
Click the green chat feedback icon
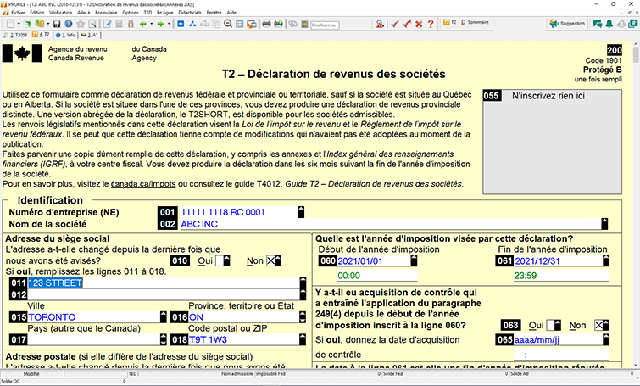597,24
